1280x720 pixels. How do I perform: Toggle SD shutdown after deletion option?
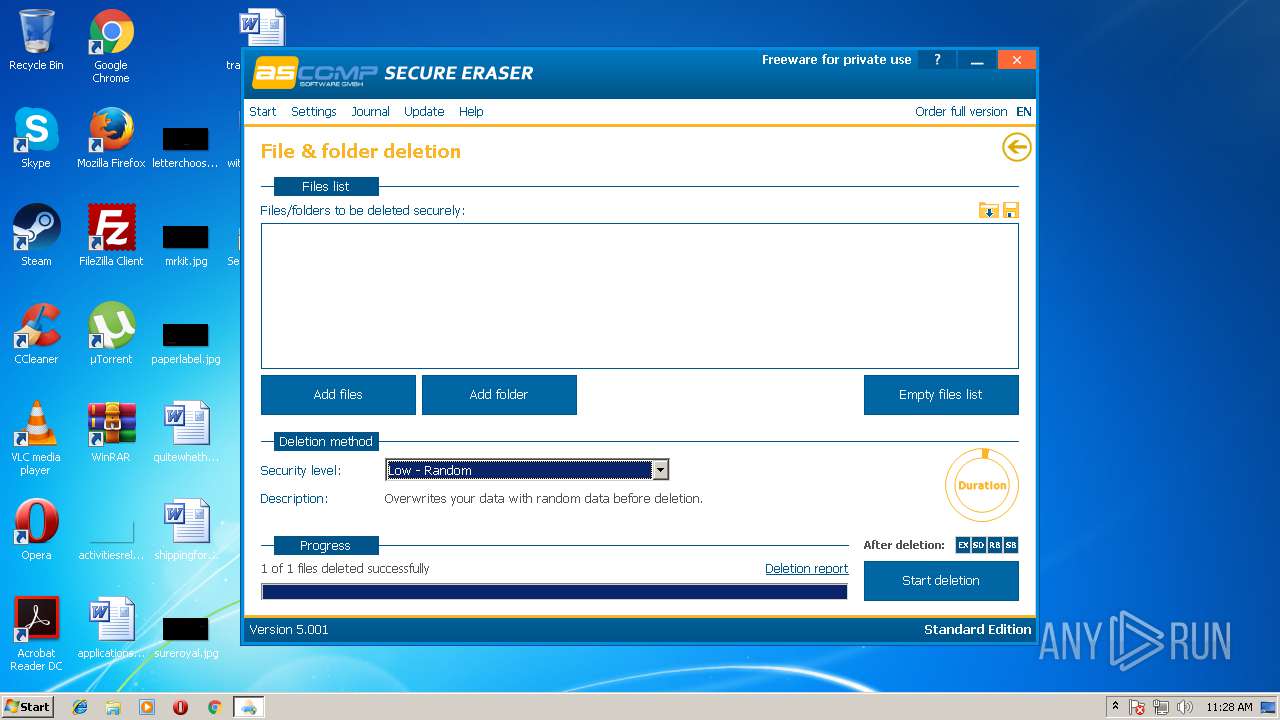coord(979,545)
